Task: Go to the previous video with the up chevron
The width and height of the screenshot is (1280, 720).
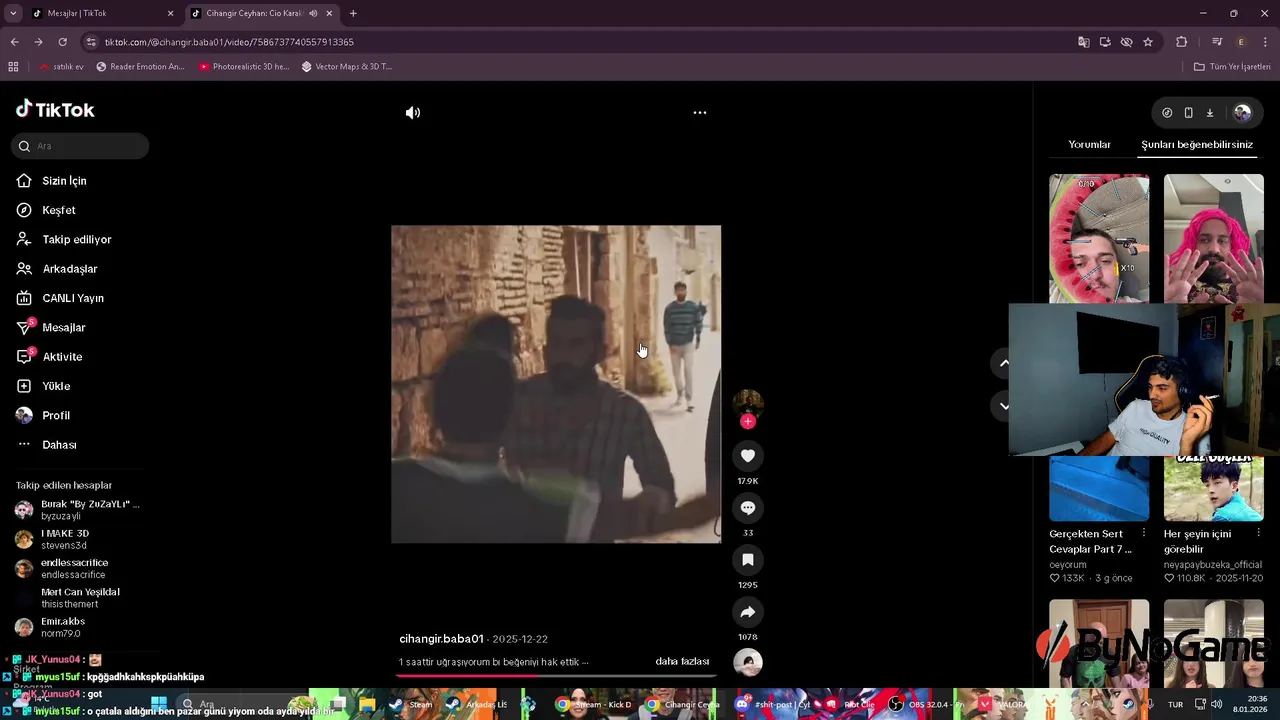Action: pyautogui.click(x=1004, y=363)
